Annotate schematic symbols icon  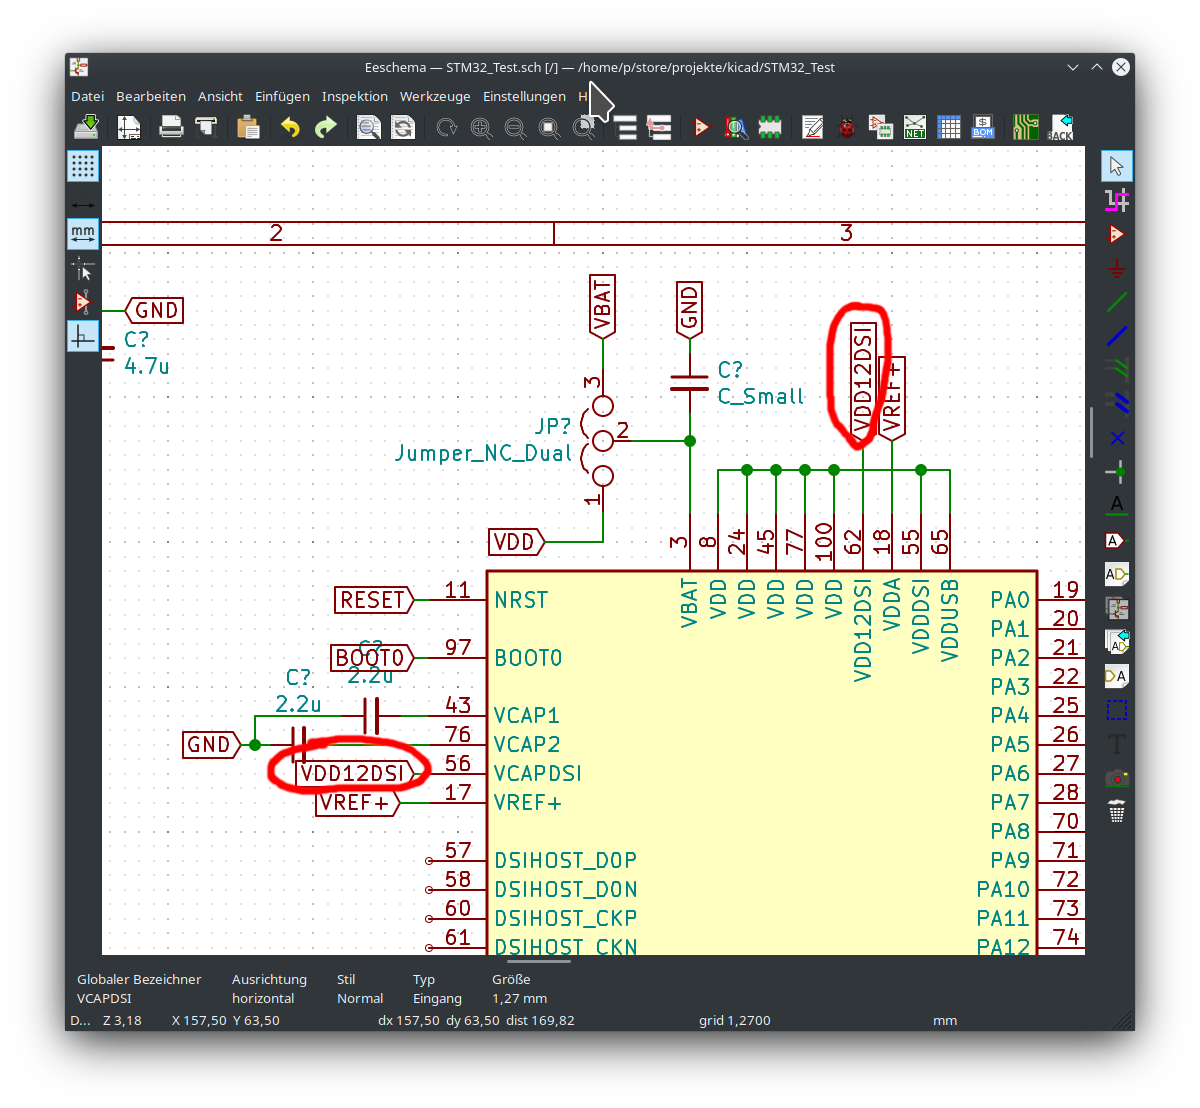[813, 127]
